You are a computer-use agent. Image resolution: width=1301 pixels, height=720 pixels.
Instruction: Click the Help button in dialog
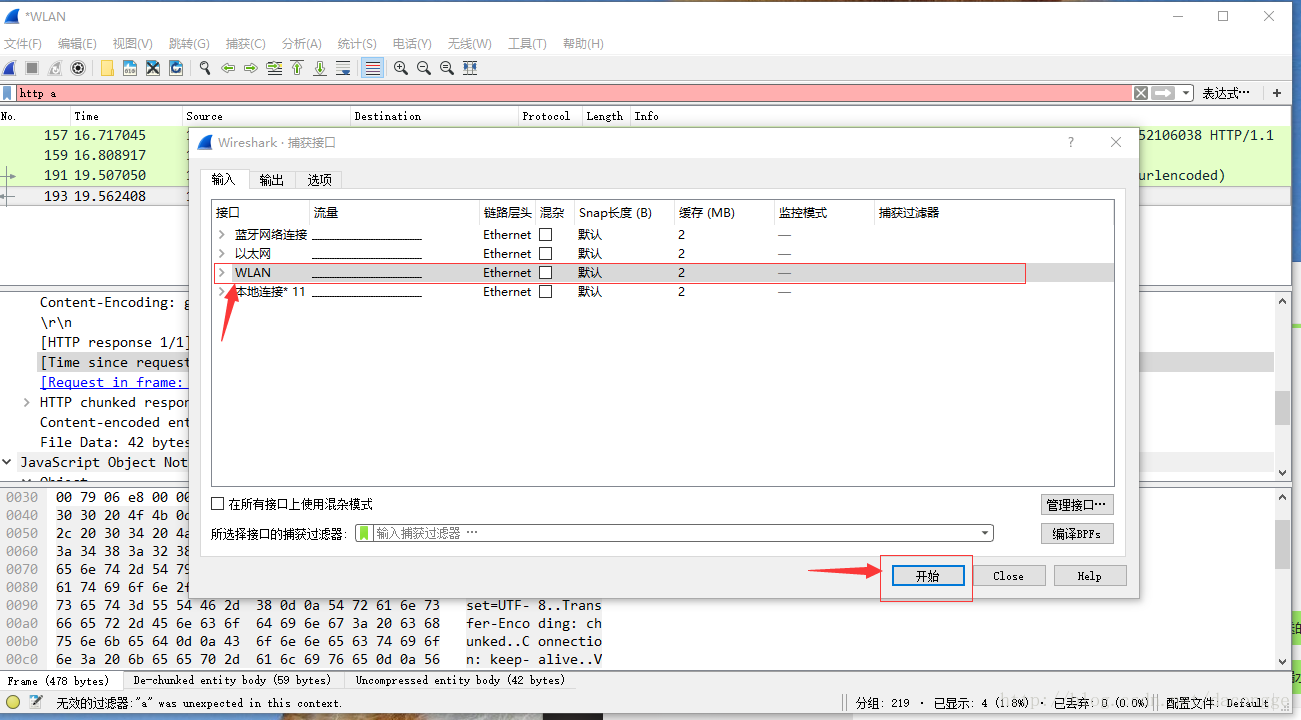click(x=1089, y=576)
